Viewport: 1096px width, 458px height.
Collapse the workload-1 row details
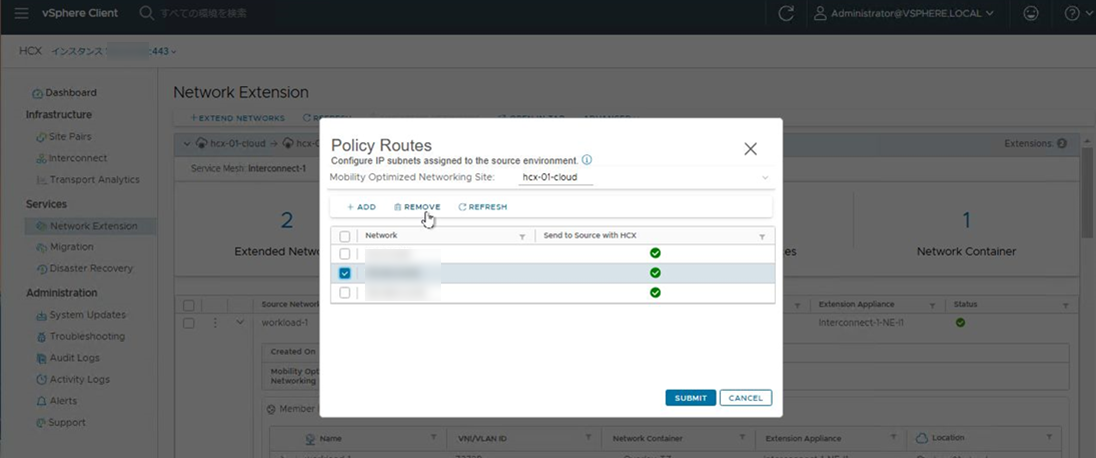(x=240, y=322)
